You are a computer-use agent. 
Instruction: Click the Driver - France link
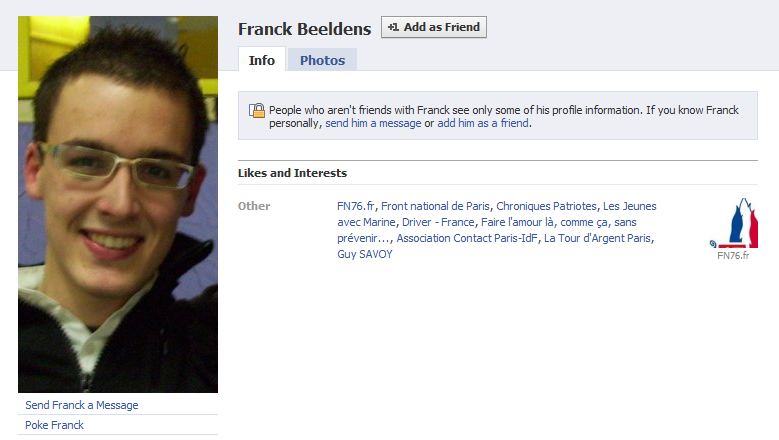click(438, 222)
